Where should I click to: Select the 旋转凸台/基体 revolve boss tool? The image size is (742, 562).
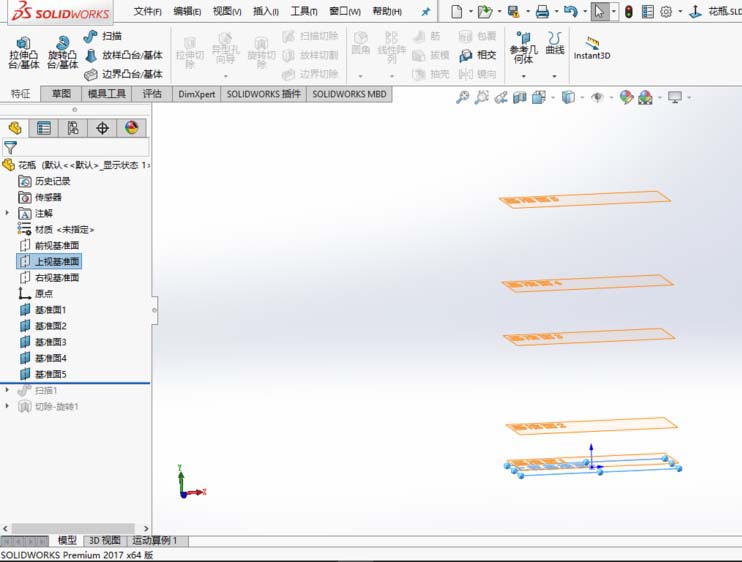click(62, 53)
